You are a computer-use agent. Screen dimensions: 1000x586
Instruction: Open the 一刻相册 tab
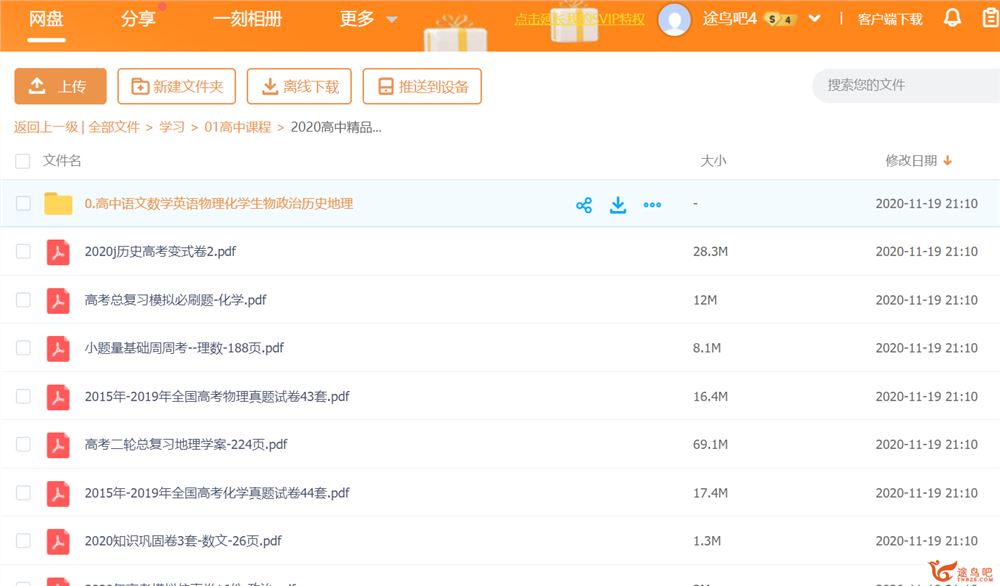click(247, 19)
